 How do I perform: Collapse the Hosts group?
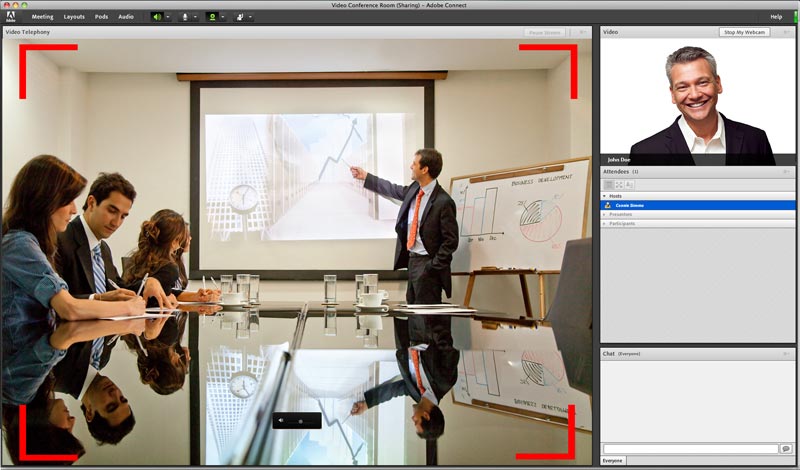[605, 196]
